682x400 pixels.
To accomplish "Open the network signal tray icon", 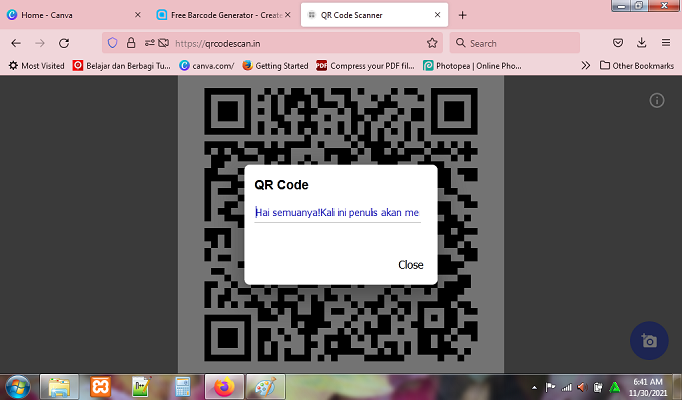I will click(x=566, y=387).
